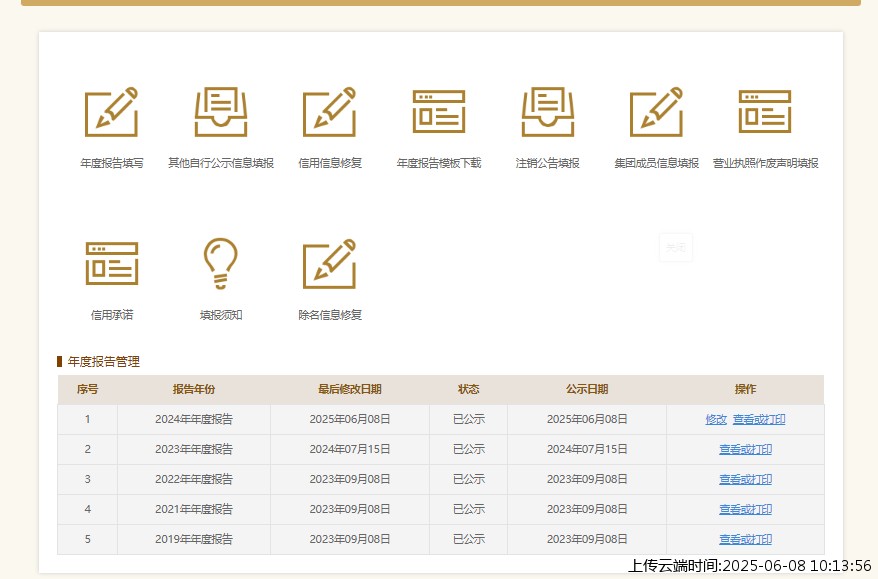Open the 其他自行公示信息填报 icon
The width and height of the screenshot is (878, 579).
tap(221, 112)
